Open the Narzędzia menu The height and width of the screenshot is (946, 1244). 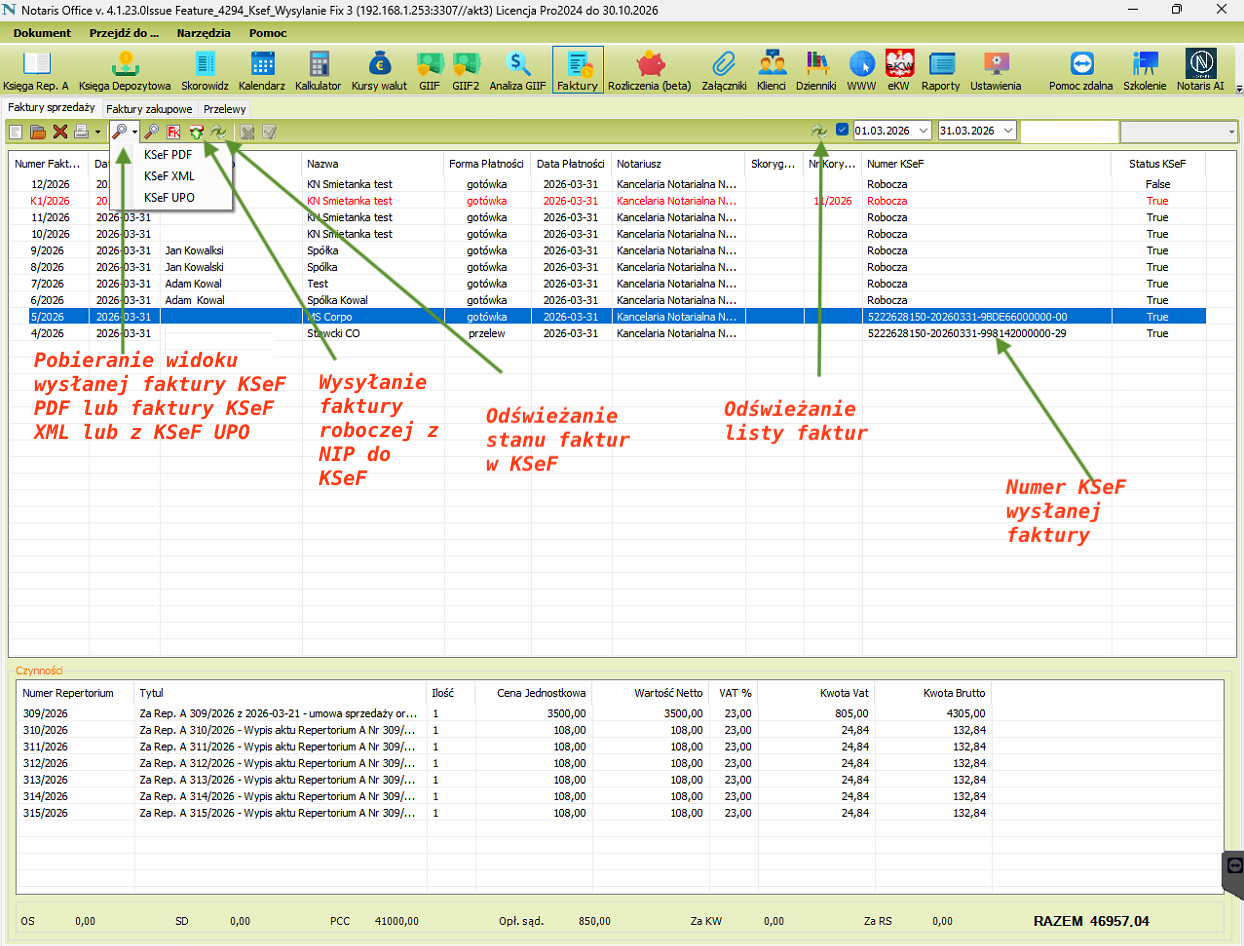(x=203, y=33)
